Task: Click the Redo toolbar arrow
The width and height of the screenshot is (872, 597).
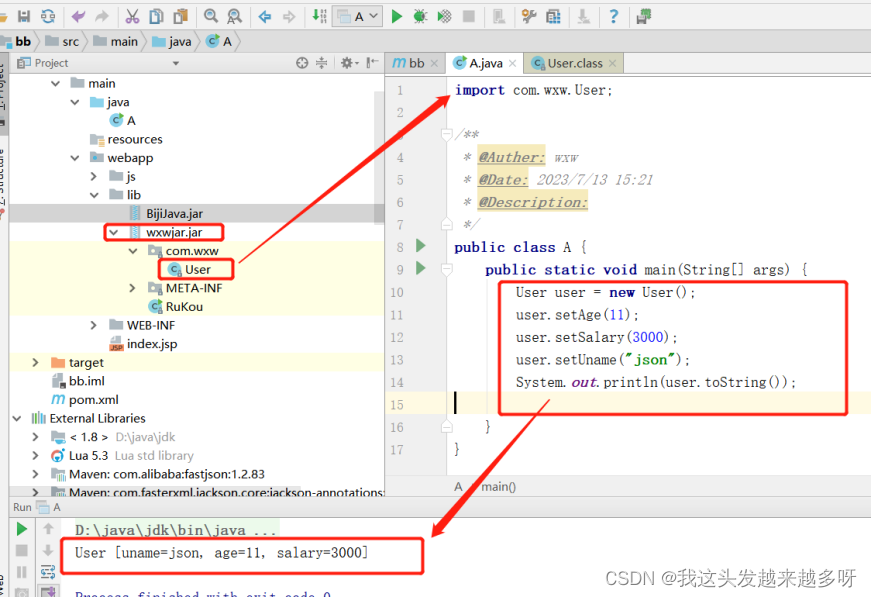Action: 102,17
